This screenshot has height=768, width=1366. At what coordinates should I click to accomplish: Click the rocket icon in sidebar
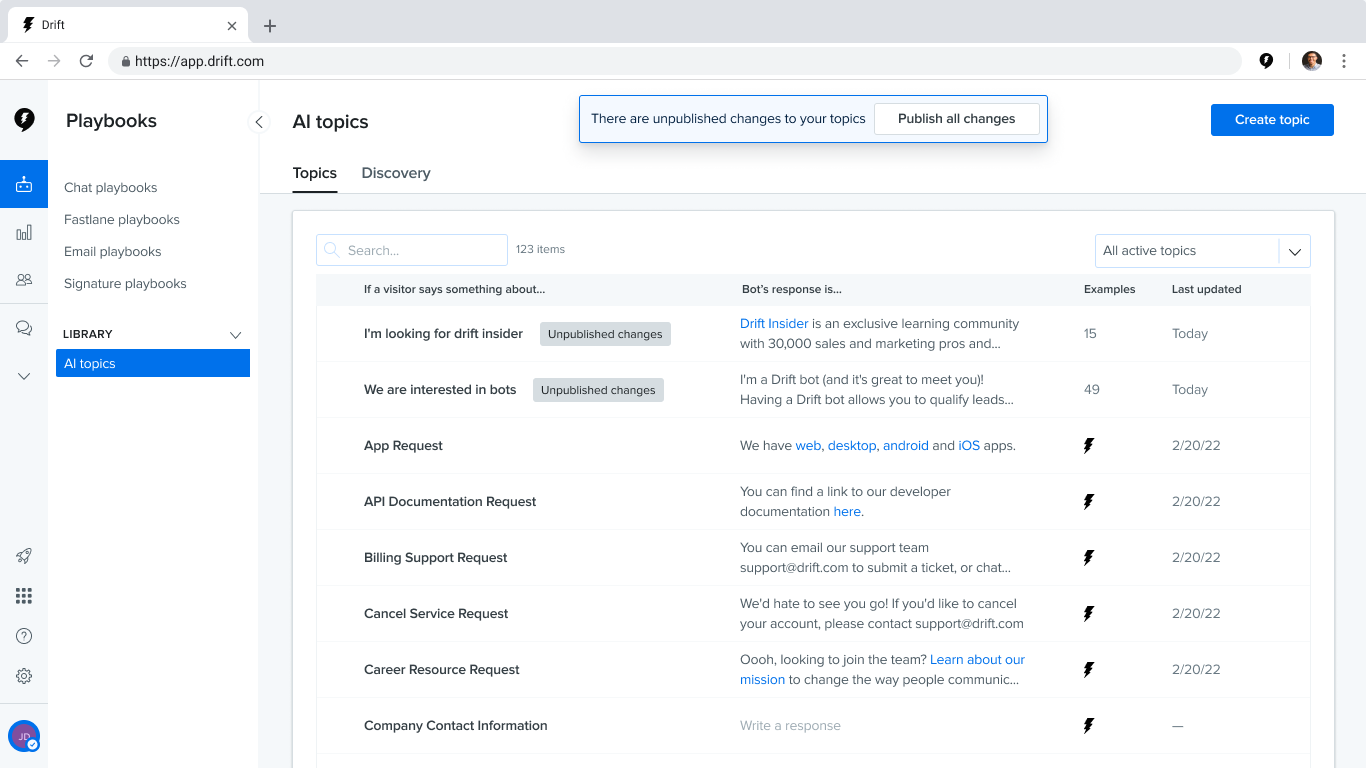pos(24,556)
